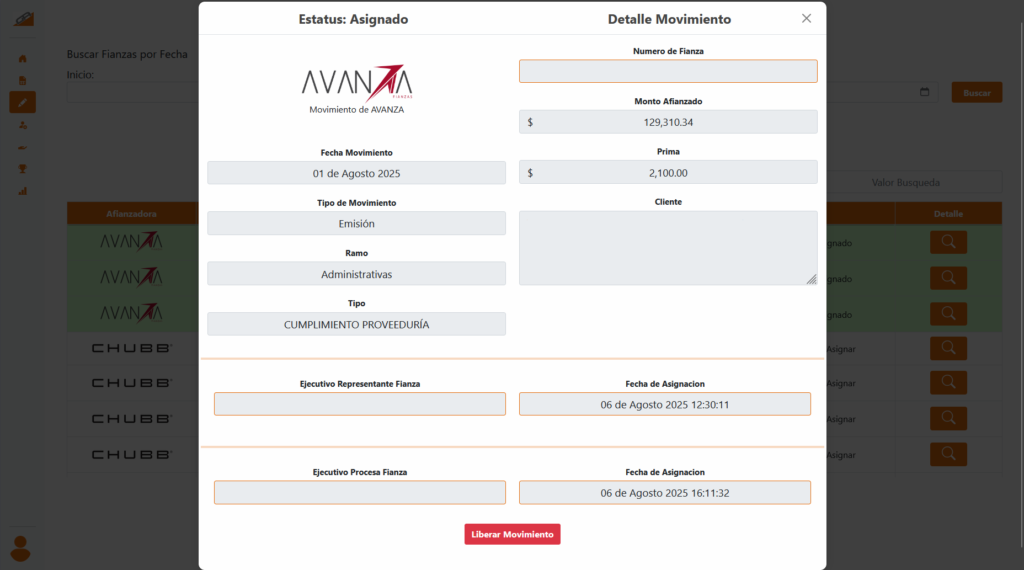Click the Ejecutivo Representante Fianza field
This screenshot has width=1024, height=570.
tap(359, 404)
